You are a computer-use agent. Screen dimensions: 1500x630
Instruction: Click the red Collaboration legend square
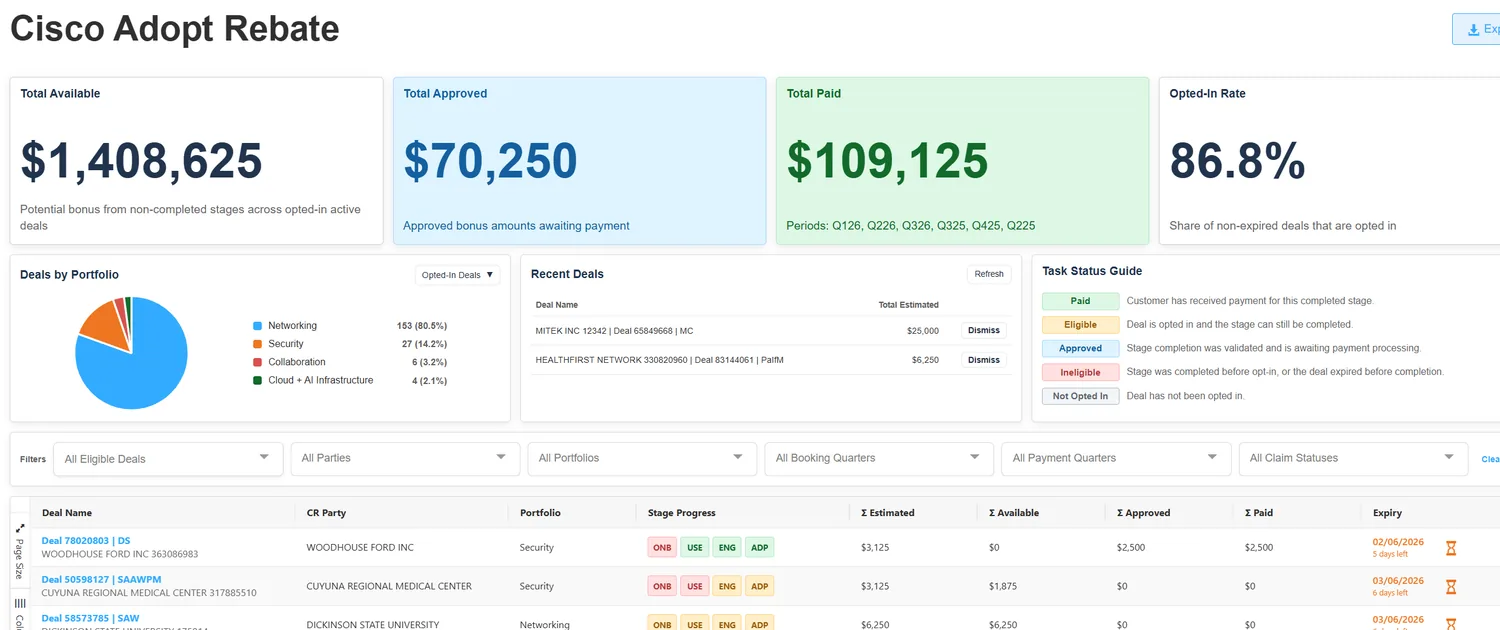[257, 362]
